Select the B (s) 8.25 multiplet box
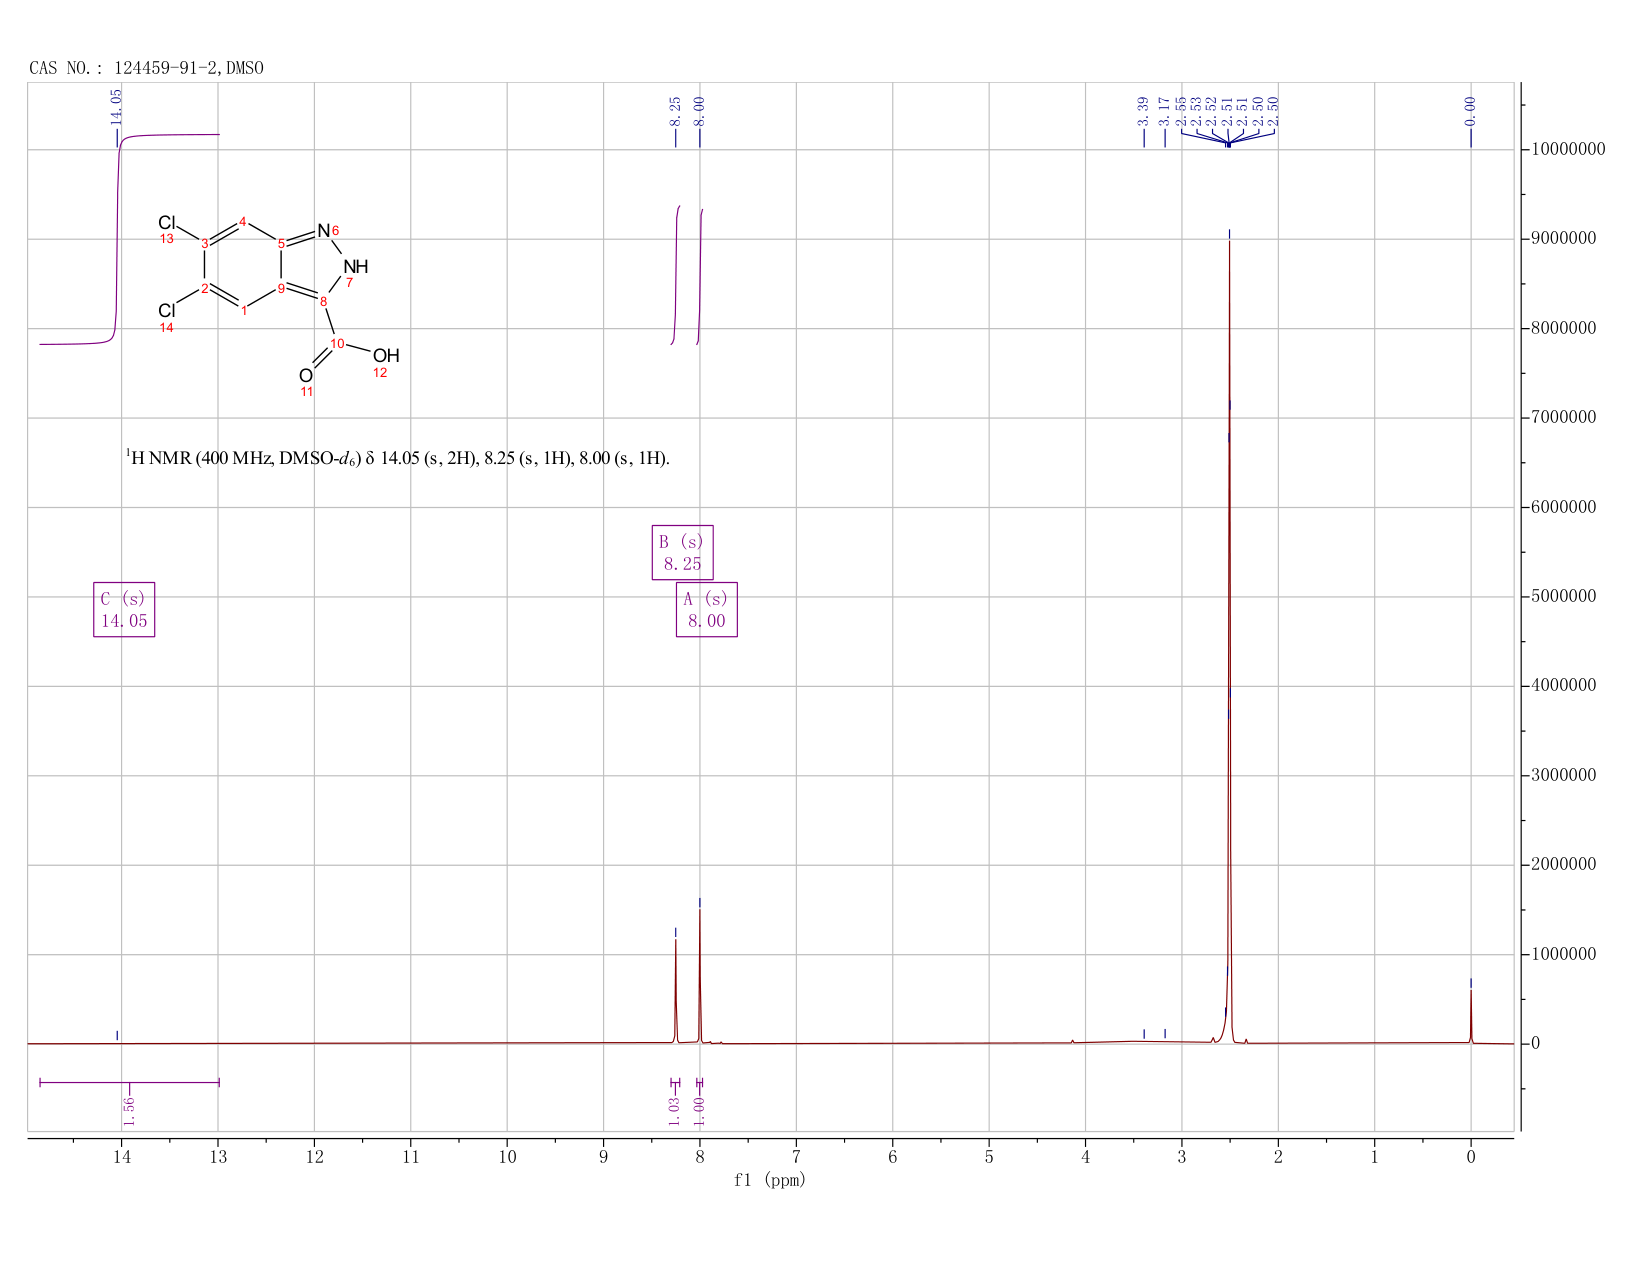The image size is (1650, 1275). point(682,552)
